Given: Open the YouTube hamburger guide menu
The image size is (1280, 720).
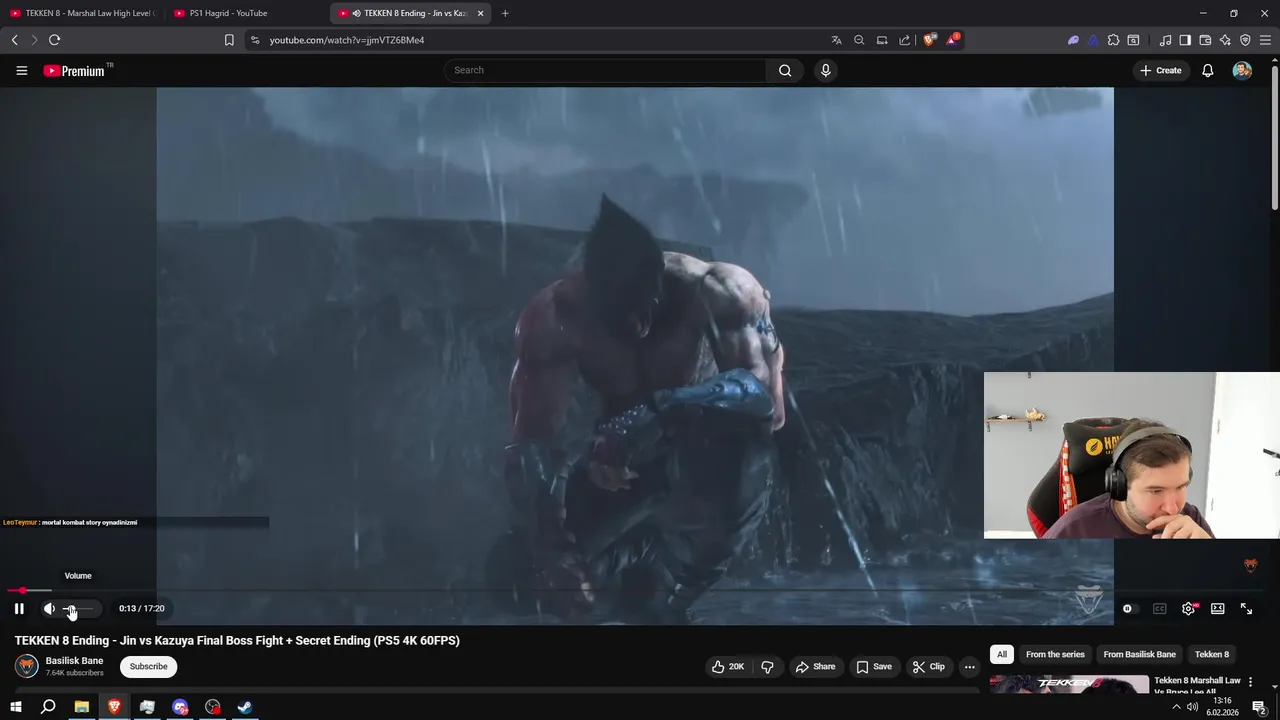Looking at the screenshot, I should click(x=21, y=70).
